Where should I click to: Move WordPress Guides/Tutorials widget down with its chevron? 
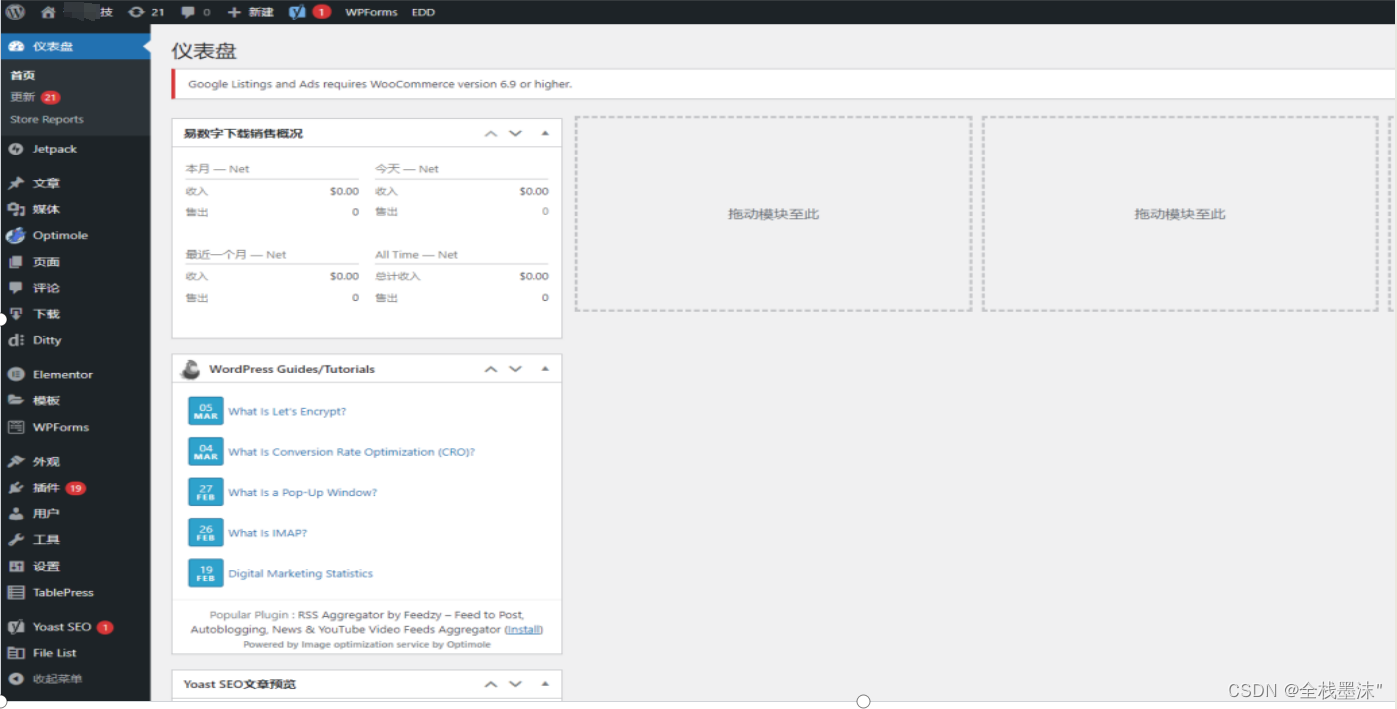[x=515, y=369]
